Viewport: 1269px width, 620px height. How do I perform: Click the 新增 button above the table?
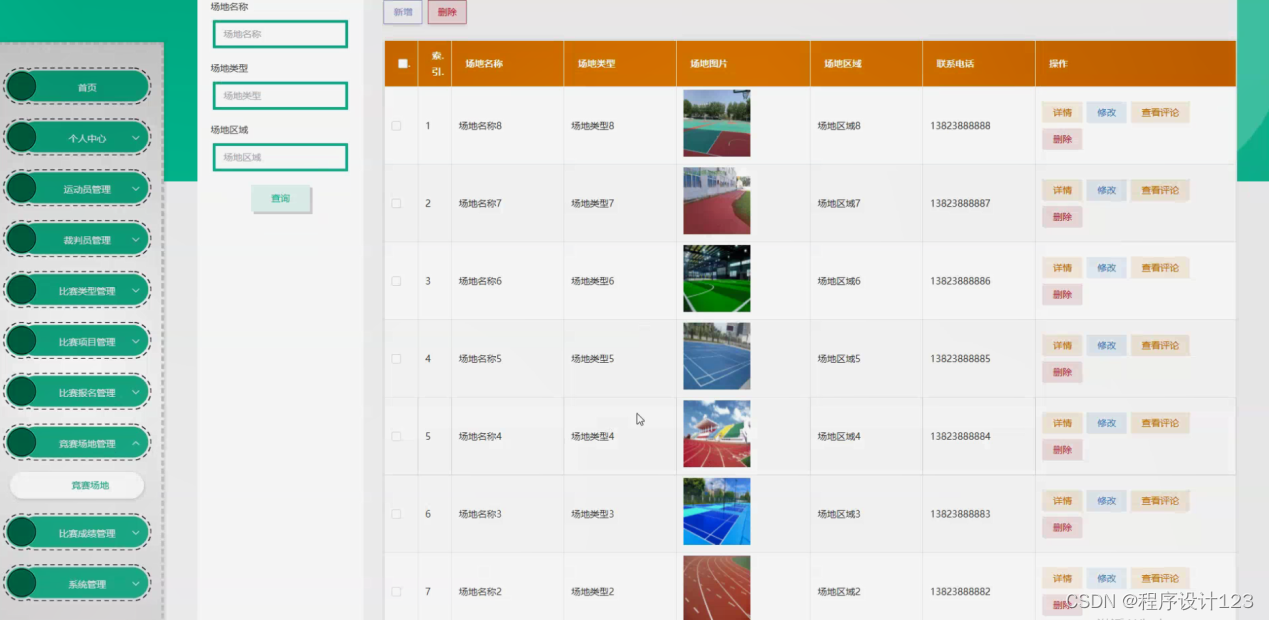(x=402, y=12)
